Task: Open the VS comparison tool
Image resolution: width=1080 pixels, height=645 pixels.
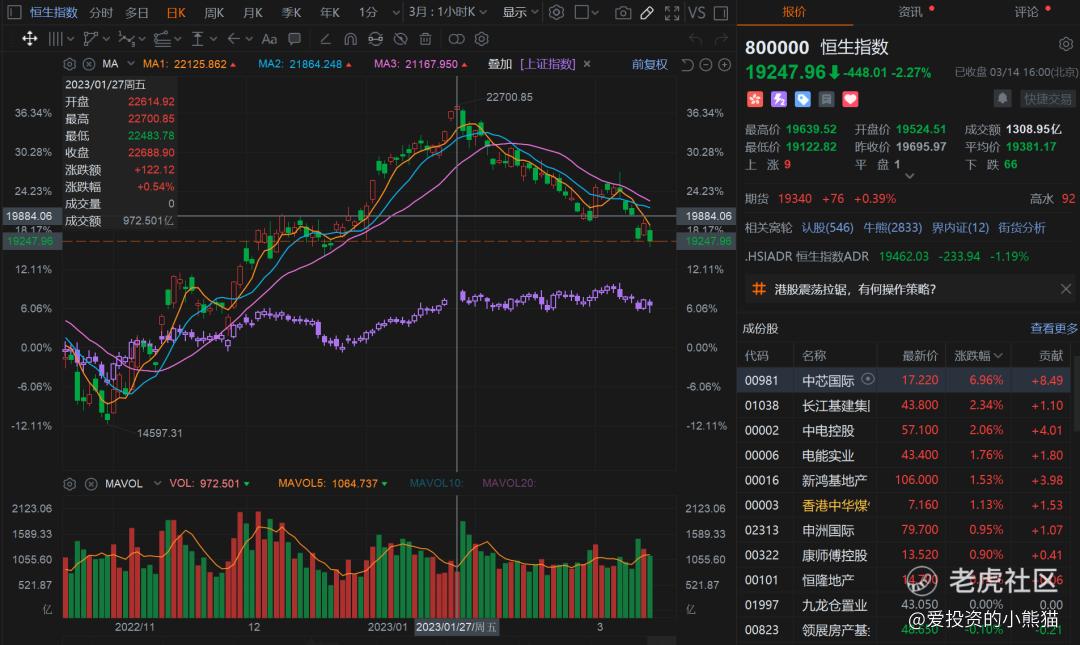Action: (x=696, y=12)
